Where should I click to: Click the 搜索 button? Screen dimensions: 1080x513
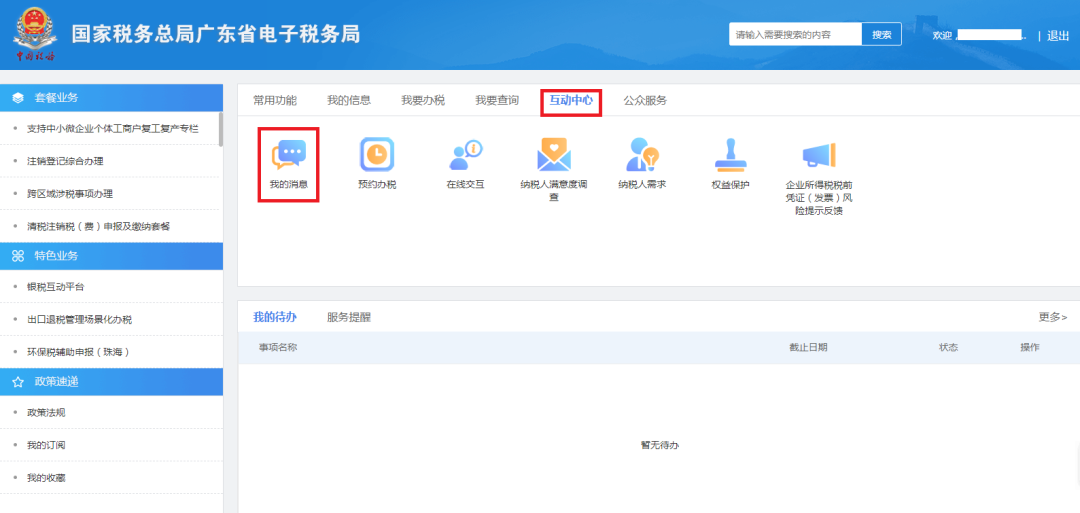point(882,34)
